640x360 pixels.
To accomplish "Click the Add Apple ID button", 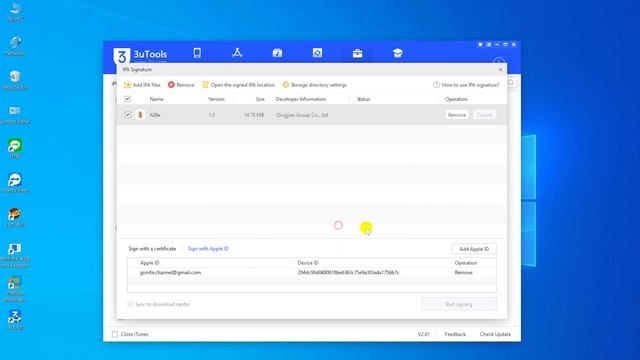I will (x=474, y=249).
